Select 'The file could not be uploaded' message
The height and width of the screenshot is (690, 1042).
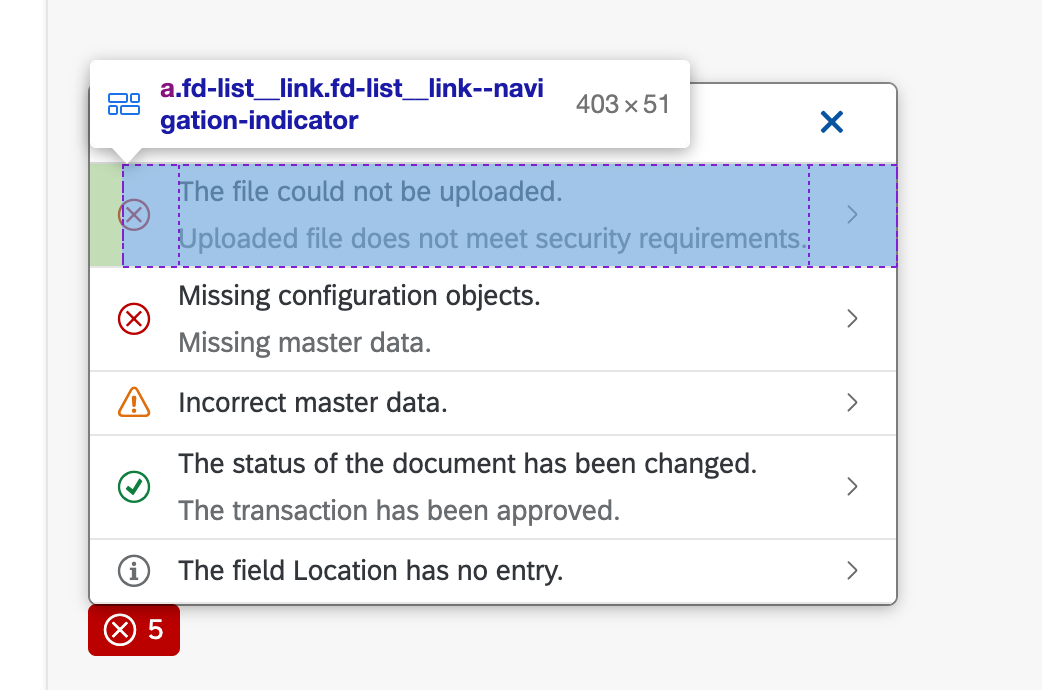(370, 191)
